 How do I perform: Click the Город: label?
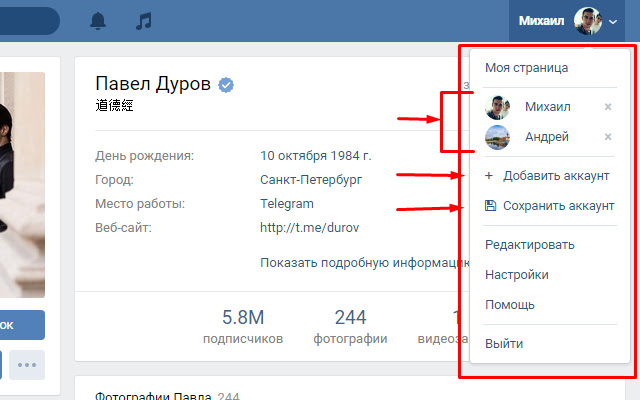coord(114,180)
